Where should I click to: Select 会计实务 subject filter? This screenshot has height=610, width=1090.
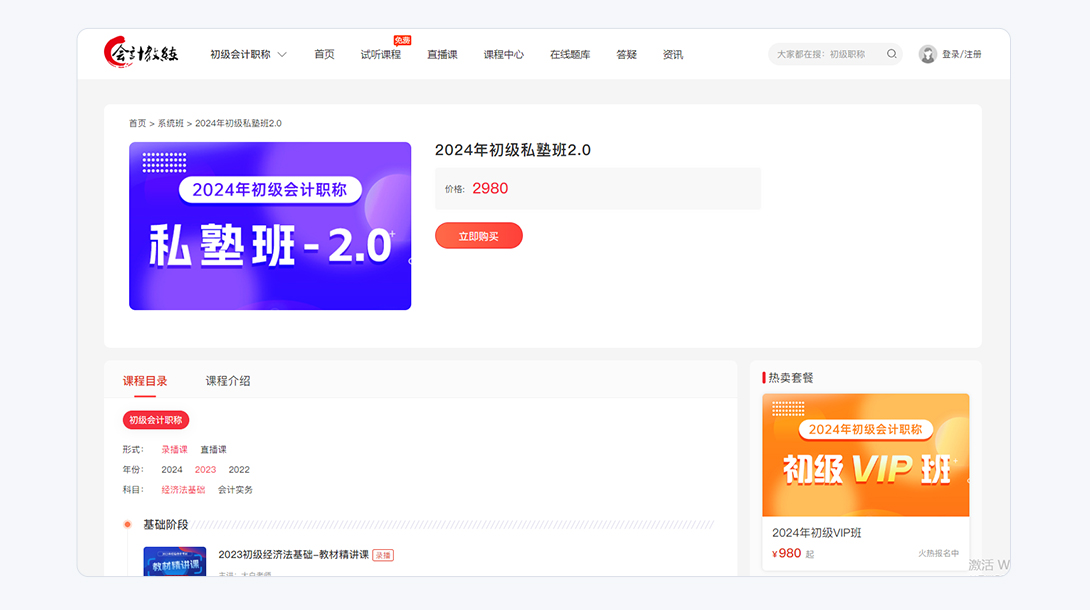pyautogui.click(x=235, y=490)
